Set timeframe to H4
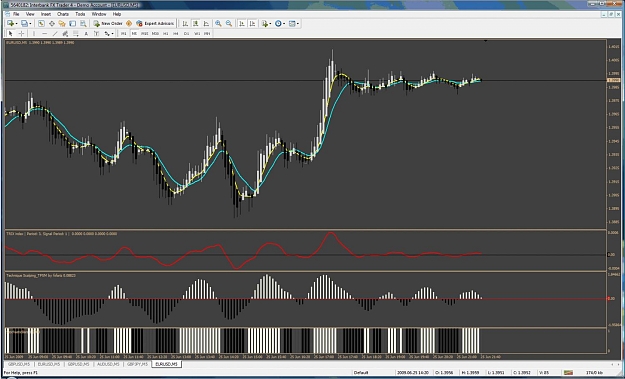Screen dimensions: 625x379 (x=176, y=33)
